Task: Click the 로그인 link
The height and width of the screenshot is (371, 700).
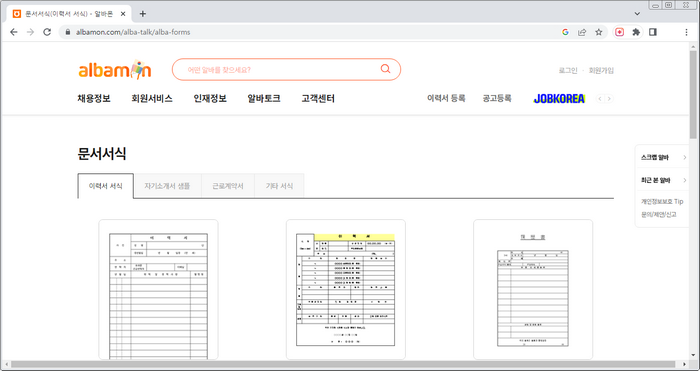Action: point(568,71)
